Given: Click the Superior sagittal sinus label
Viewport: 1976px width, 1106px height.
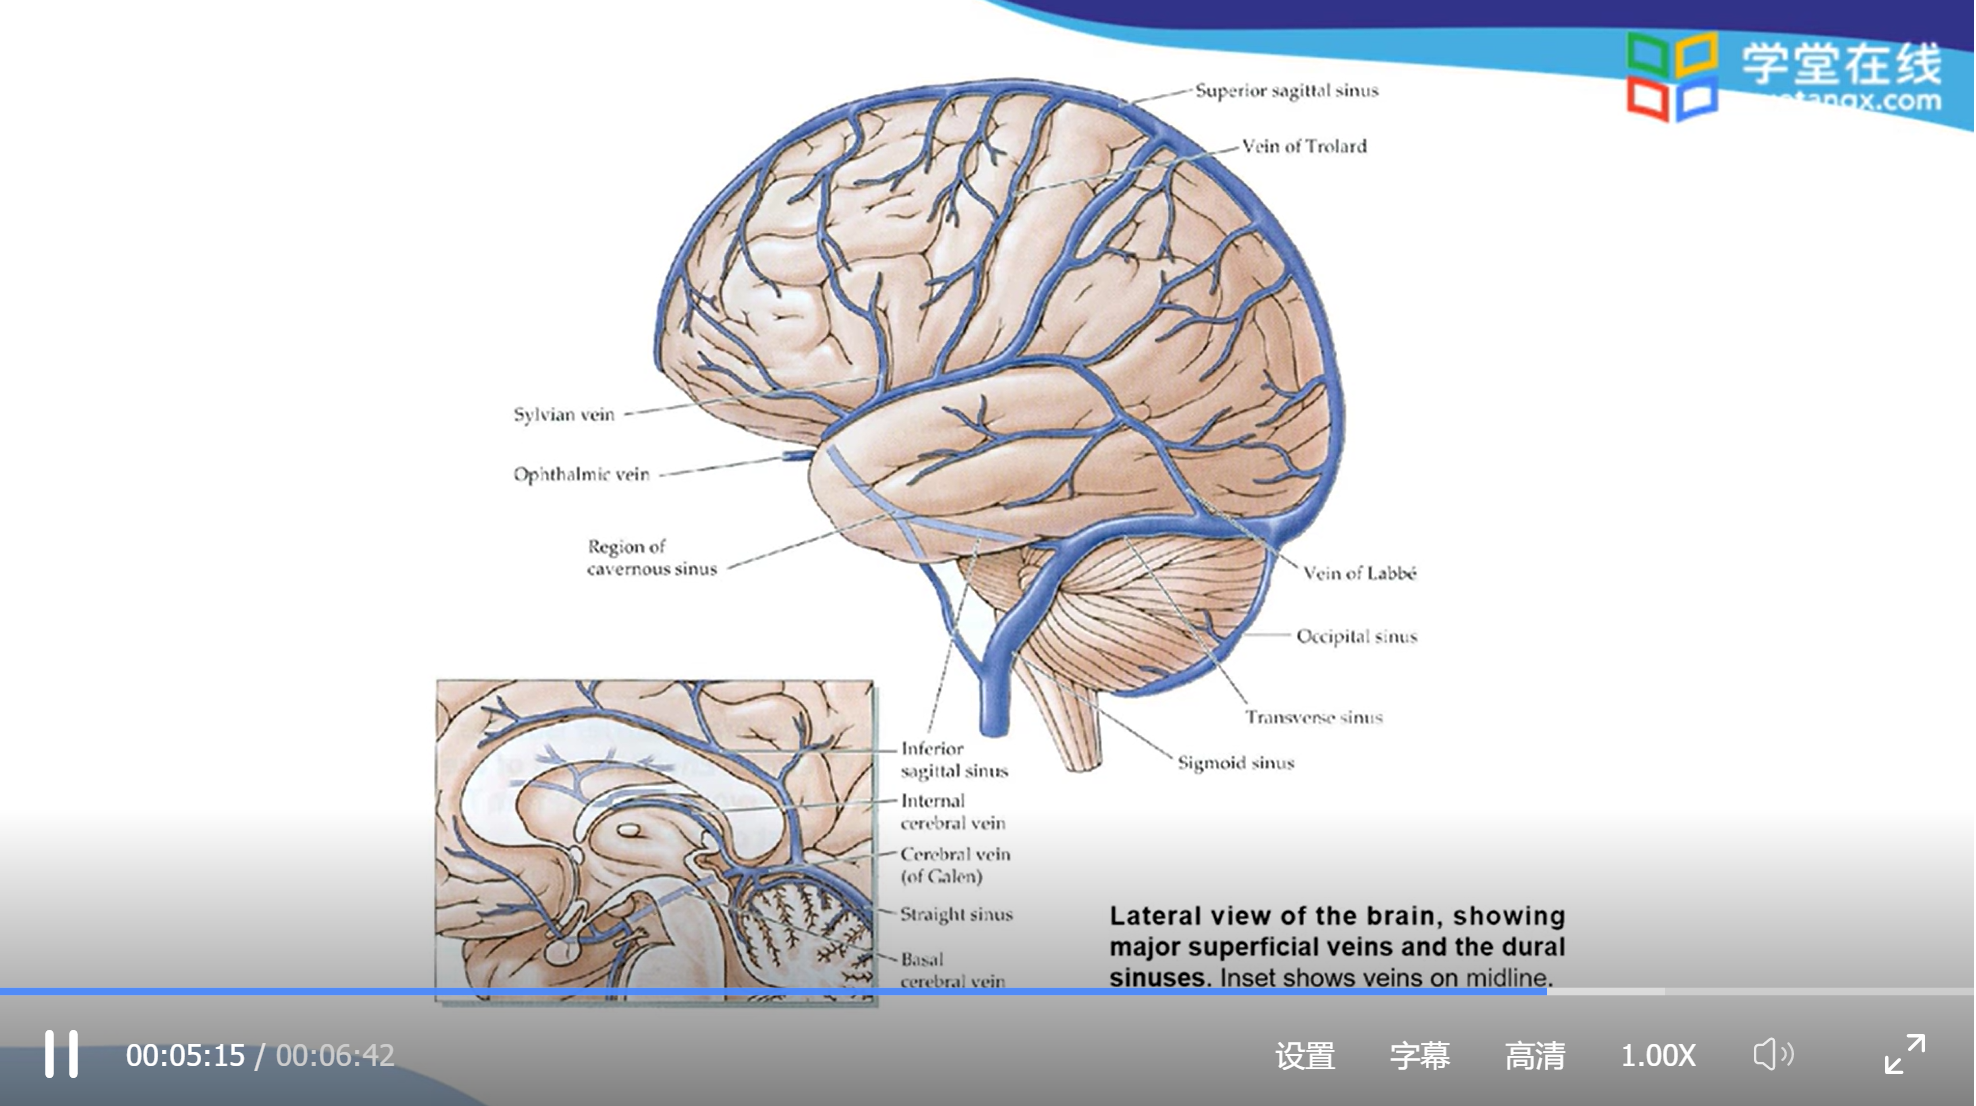Looking at the screenshot, I should tap(1286, 91).
